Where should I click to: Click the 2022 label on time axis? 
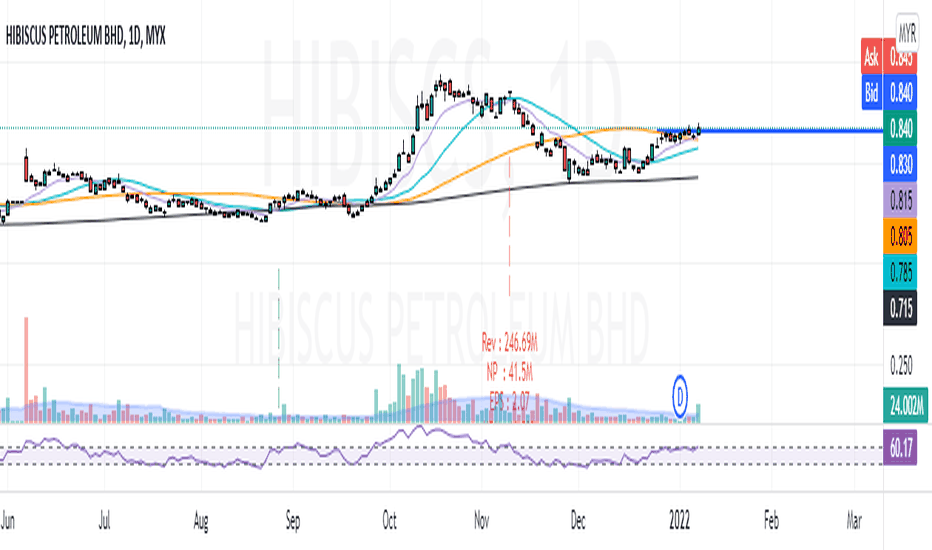679,521
